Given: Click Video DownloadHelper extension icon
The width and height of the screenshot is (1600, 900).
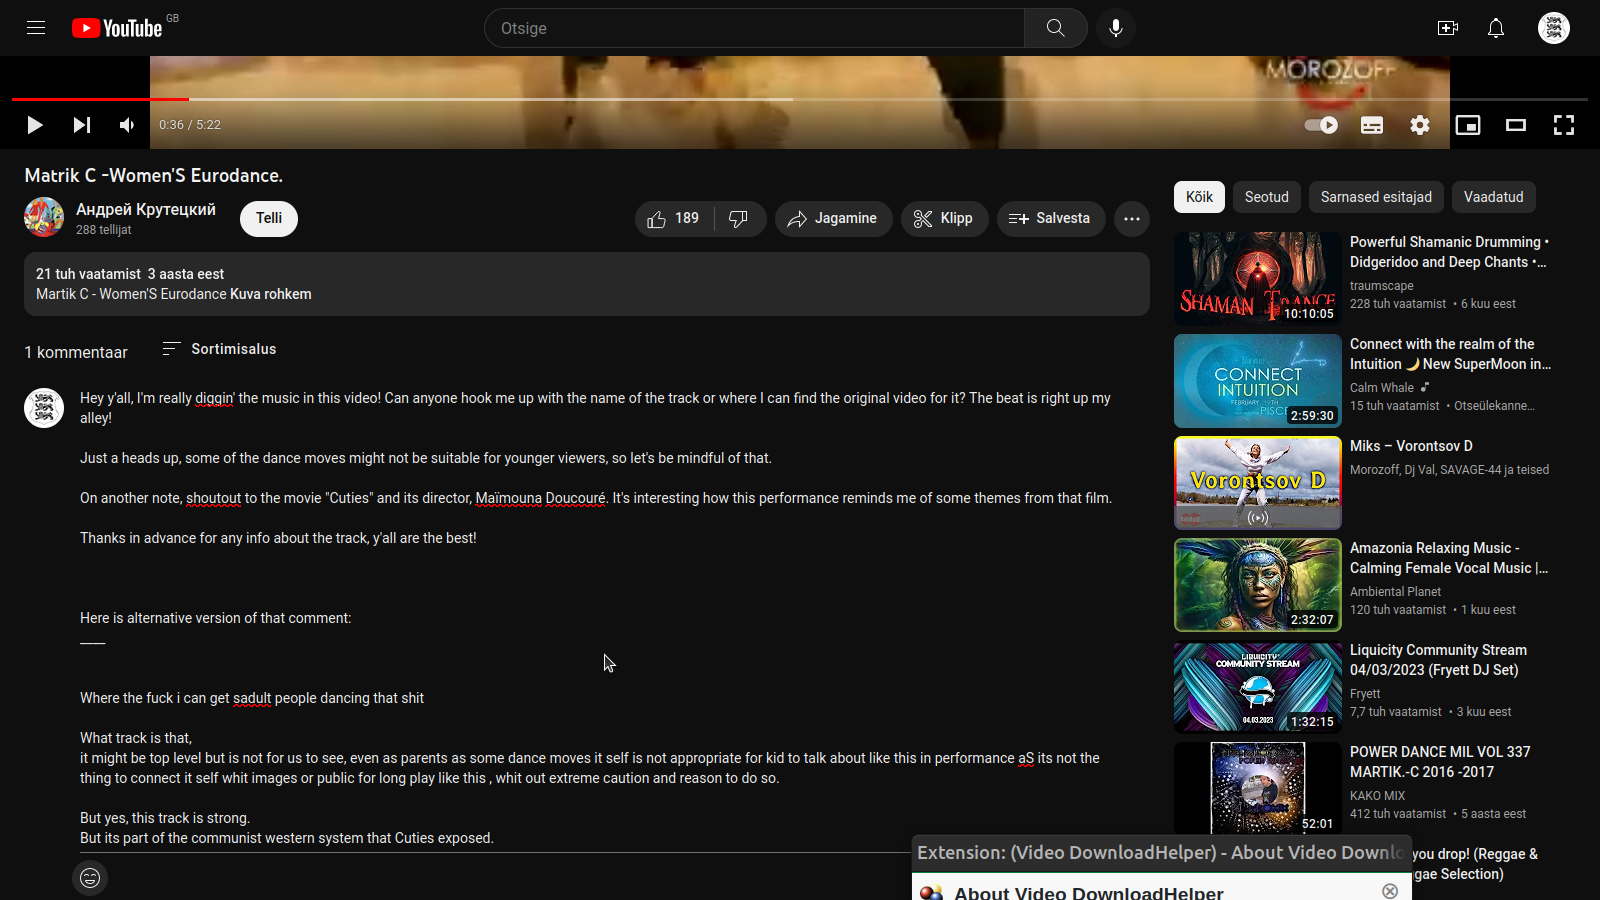Looking at the screenshot, I should point(931,893).
